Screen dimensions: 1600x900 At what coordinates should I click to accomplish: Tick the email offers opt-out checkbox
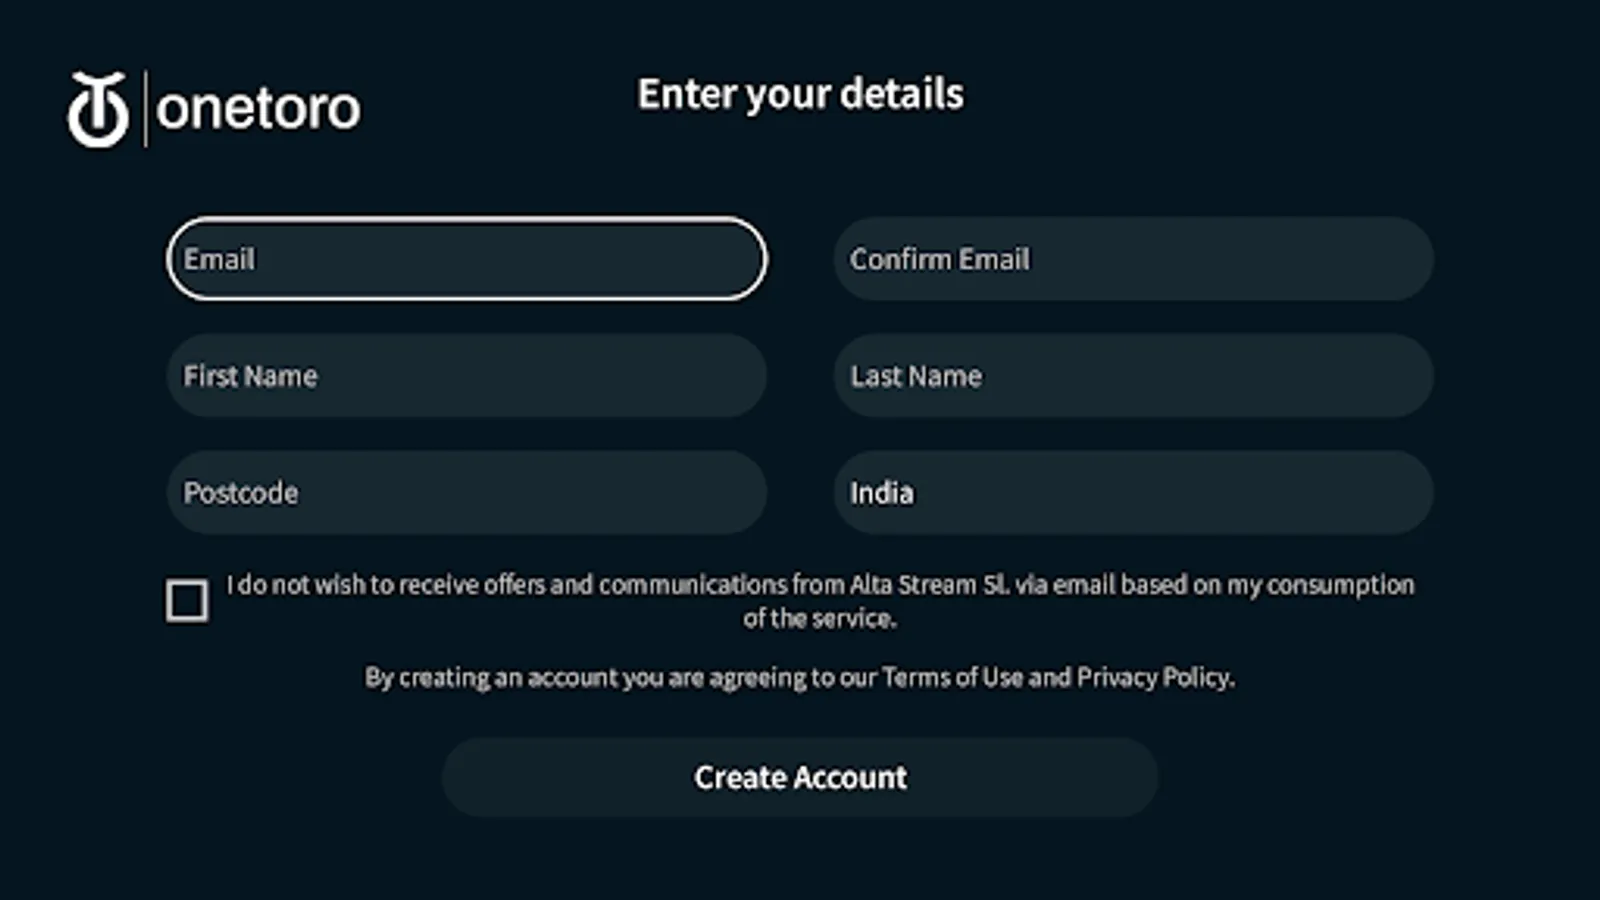(x=187, y=601)
